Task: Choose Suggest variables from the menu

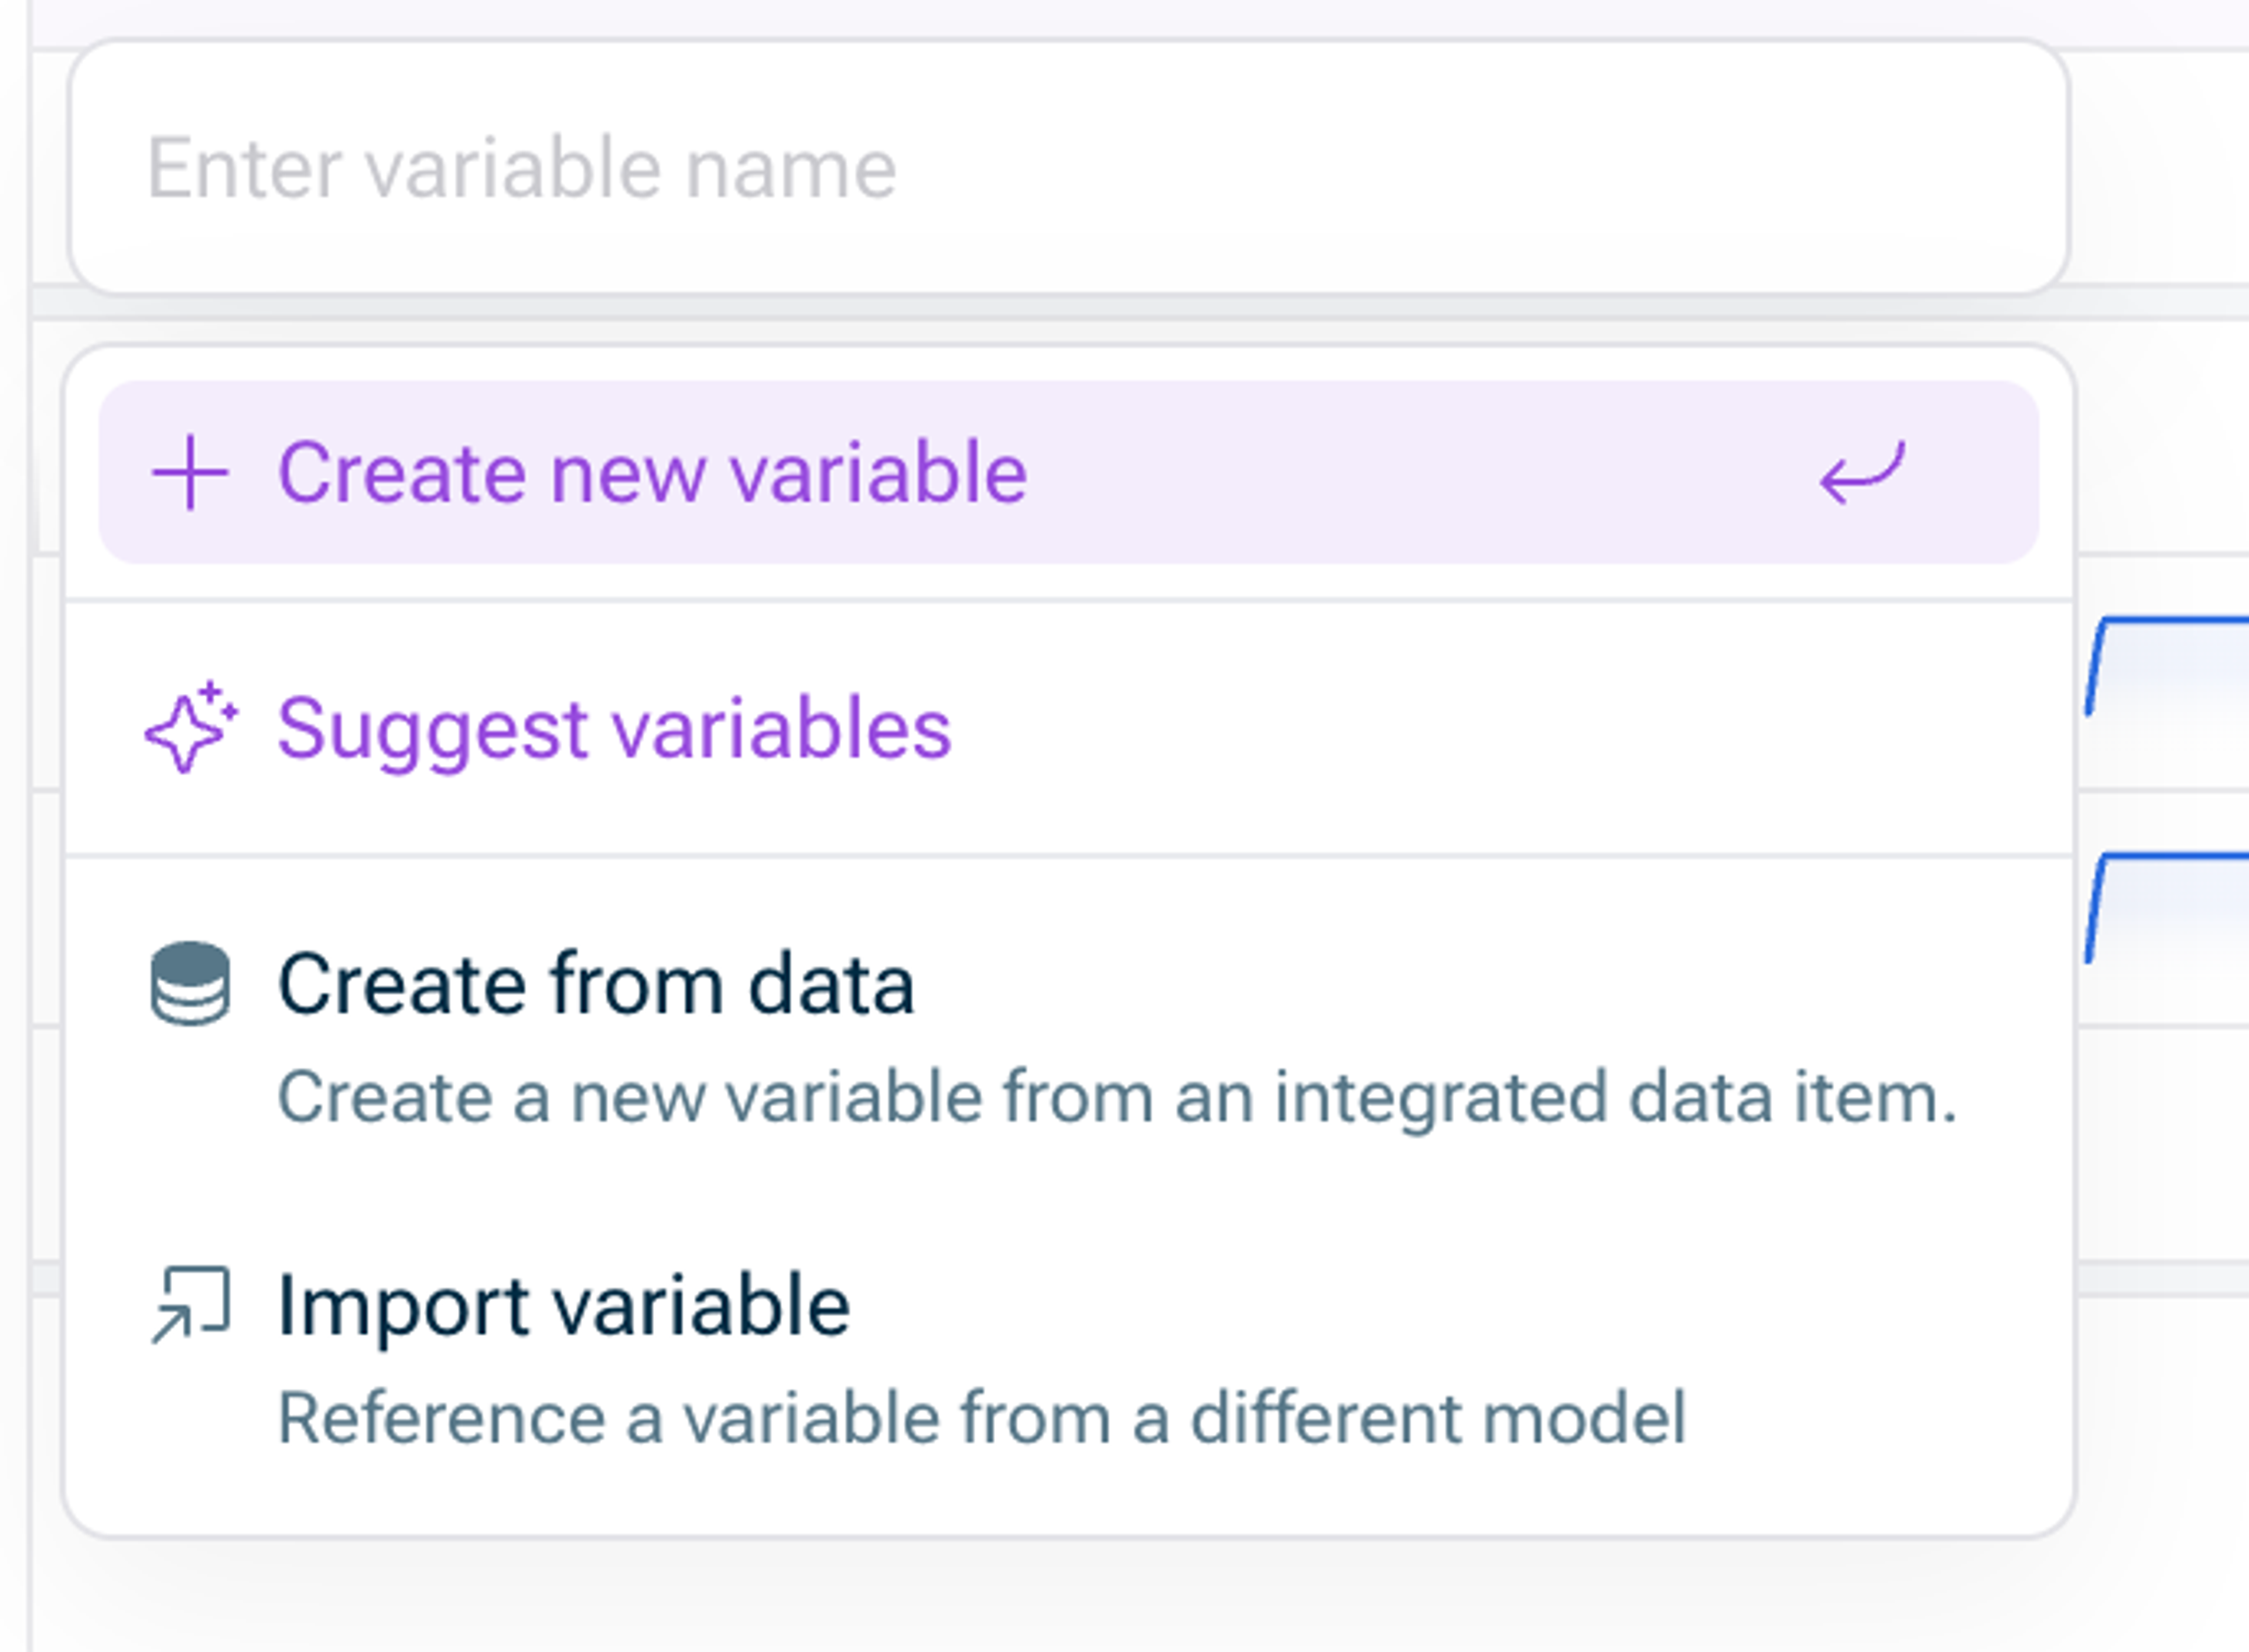Action: point(613,729)
